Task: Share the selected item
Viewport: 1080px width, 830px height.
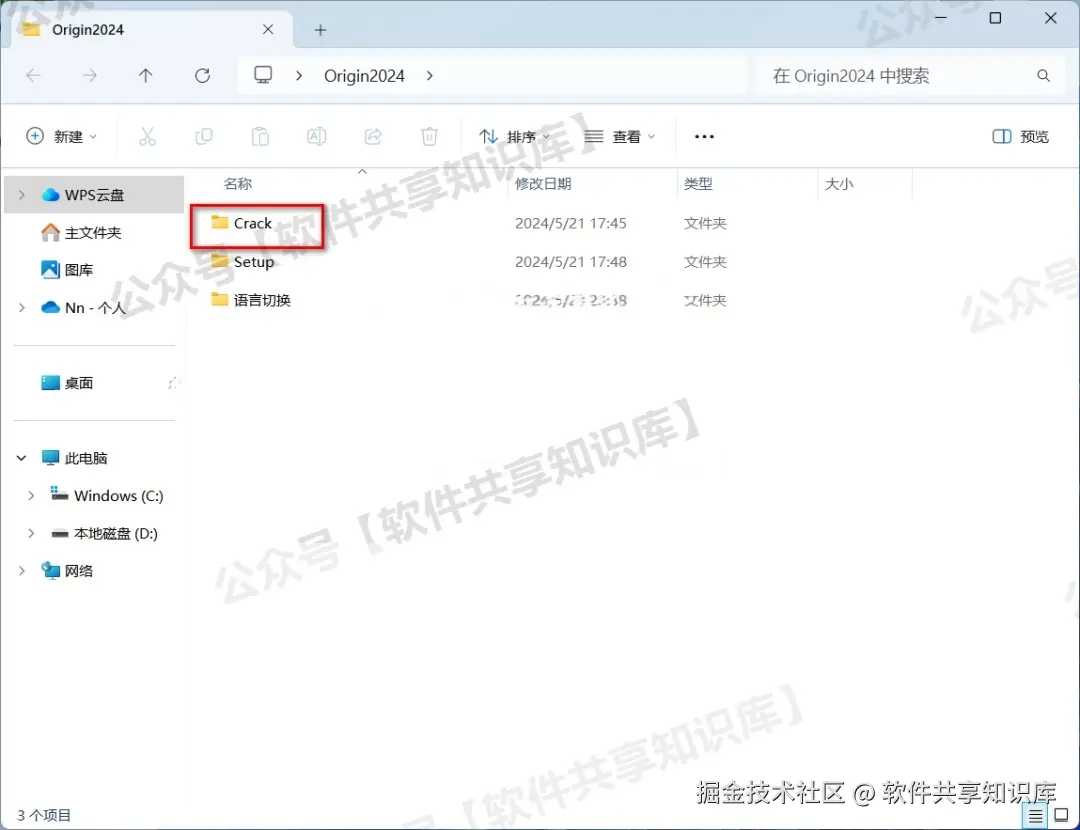Action: [x=373, y=136]
